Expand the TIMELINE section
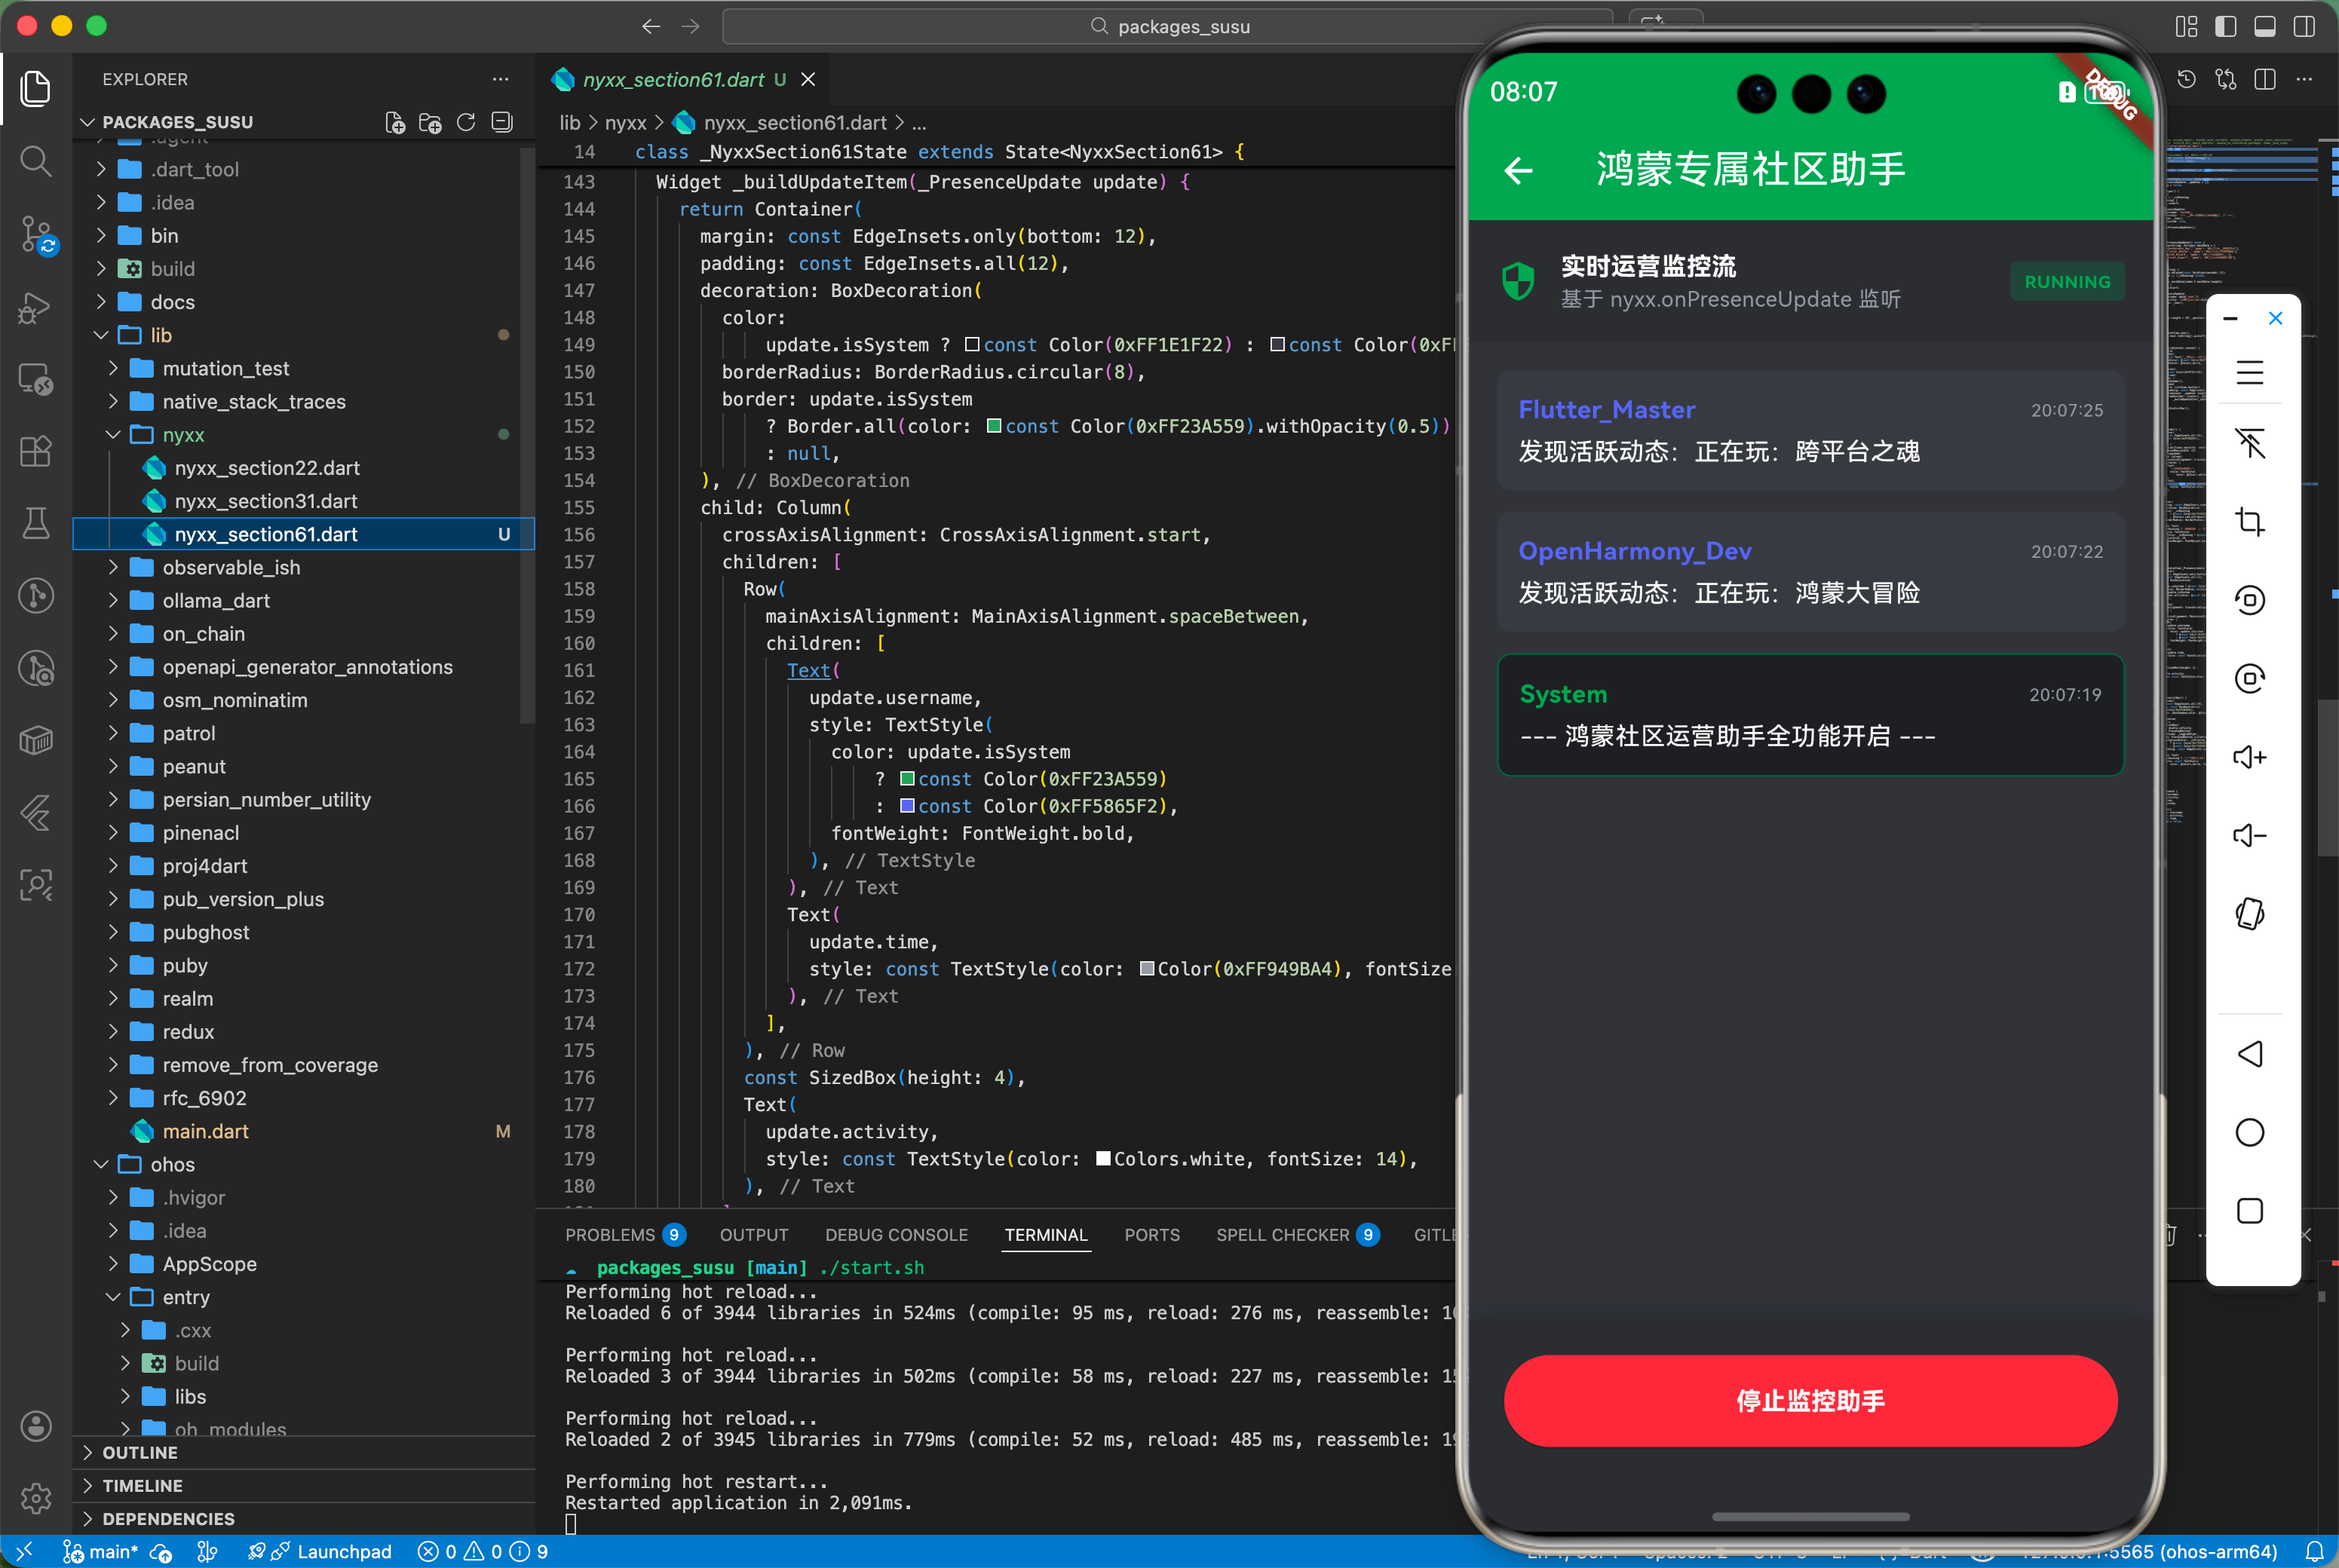 coord(303,1485)
